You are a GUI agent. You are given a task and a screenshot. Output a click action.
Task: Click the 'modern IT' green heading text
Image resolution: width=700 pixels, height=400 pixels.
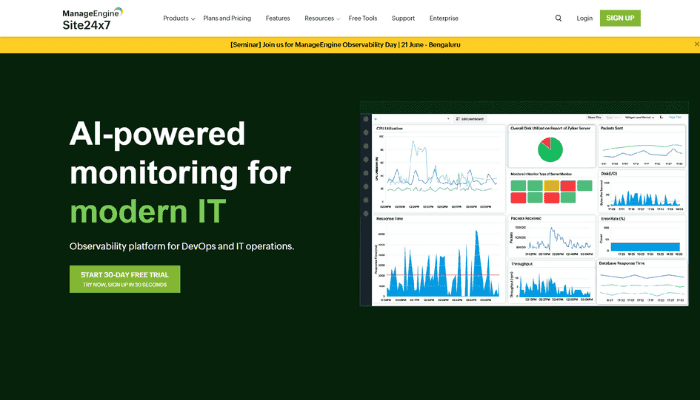(x=148, y=211)
